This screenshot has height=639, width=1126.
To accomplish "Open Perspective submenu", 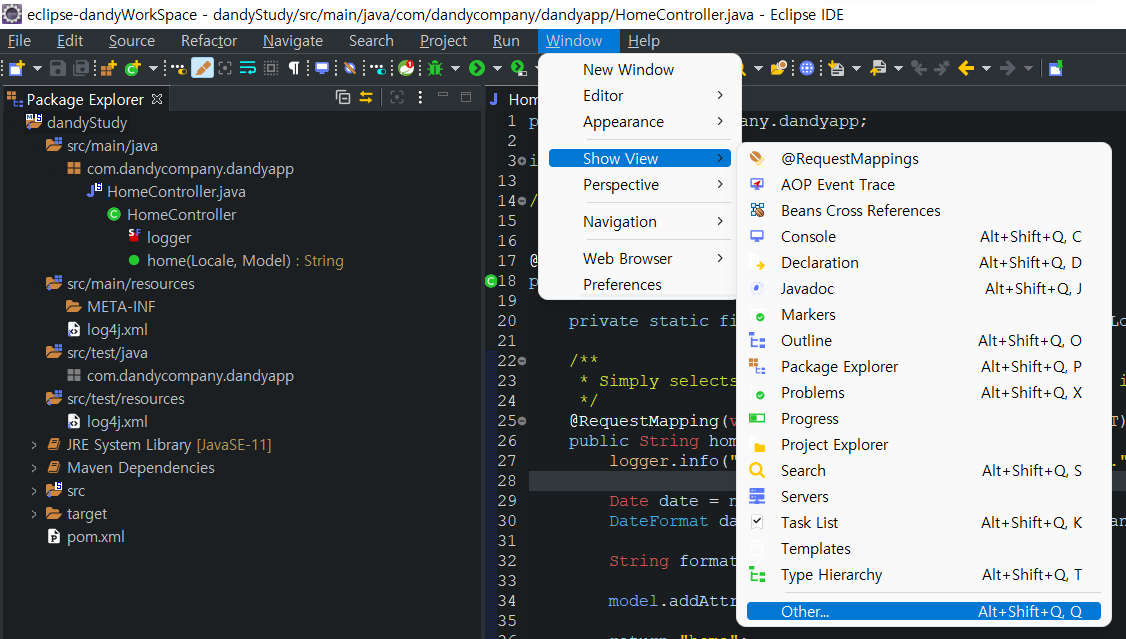I will [x=640, y=185].
